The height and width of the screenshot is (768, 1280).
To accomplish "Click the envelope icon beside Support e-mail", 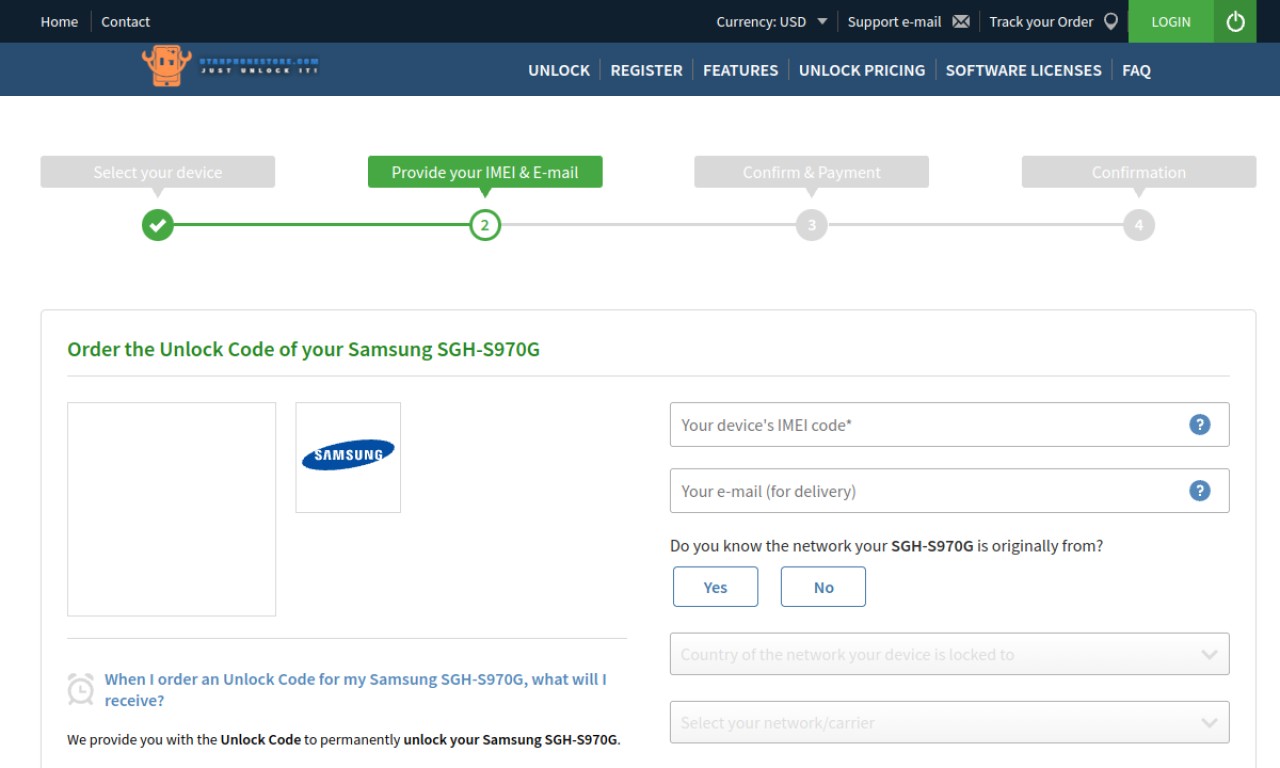I will (961, 21).
